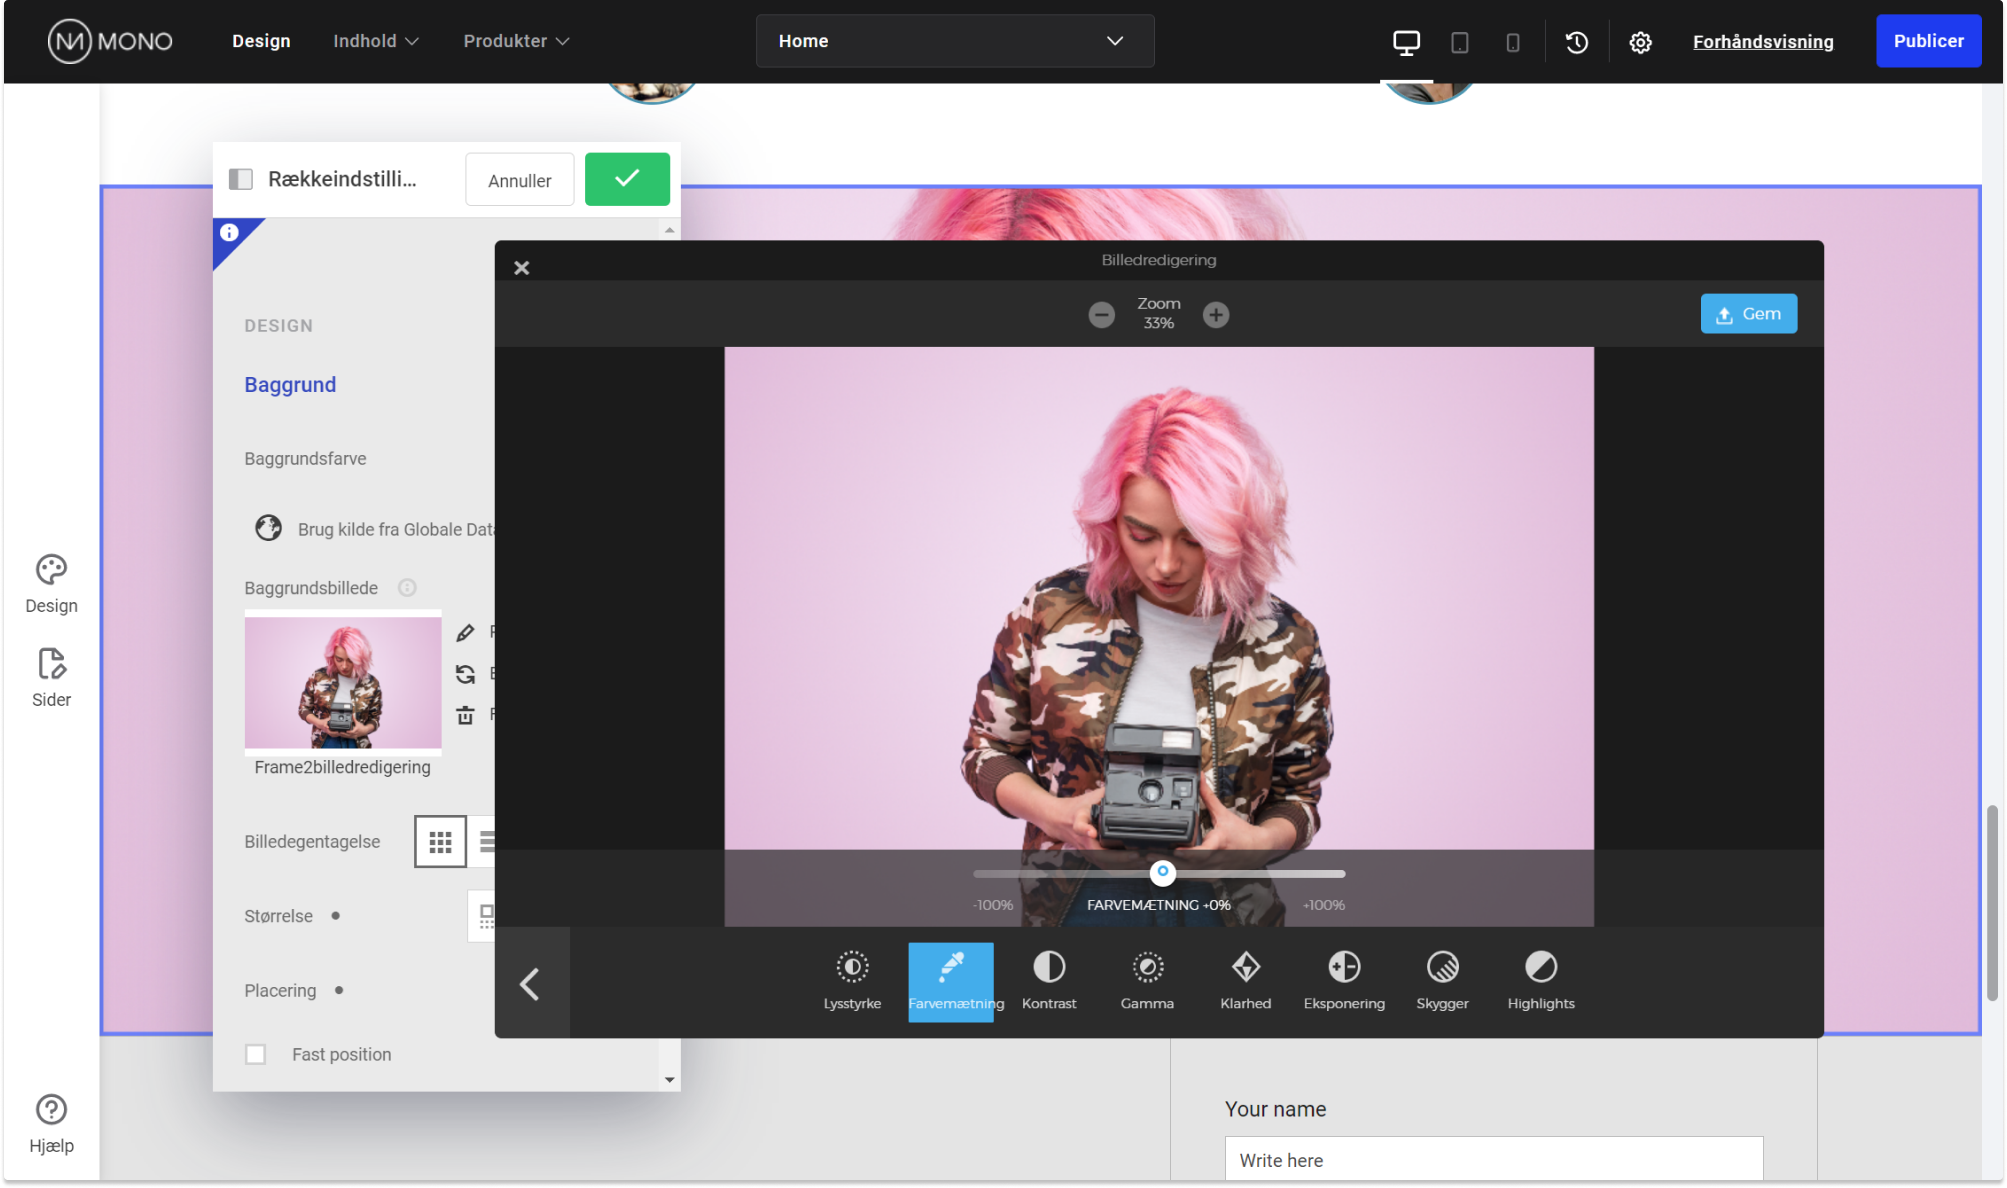Switch to tablet device preview

point(1460,42)
